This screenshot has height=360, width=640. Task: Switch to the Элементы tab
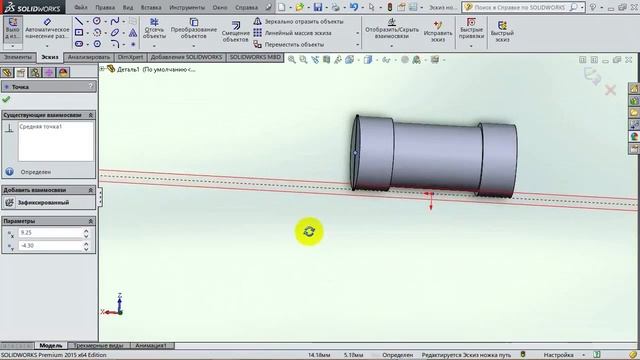[18, 57]
